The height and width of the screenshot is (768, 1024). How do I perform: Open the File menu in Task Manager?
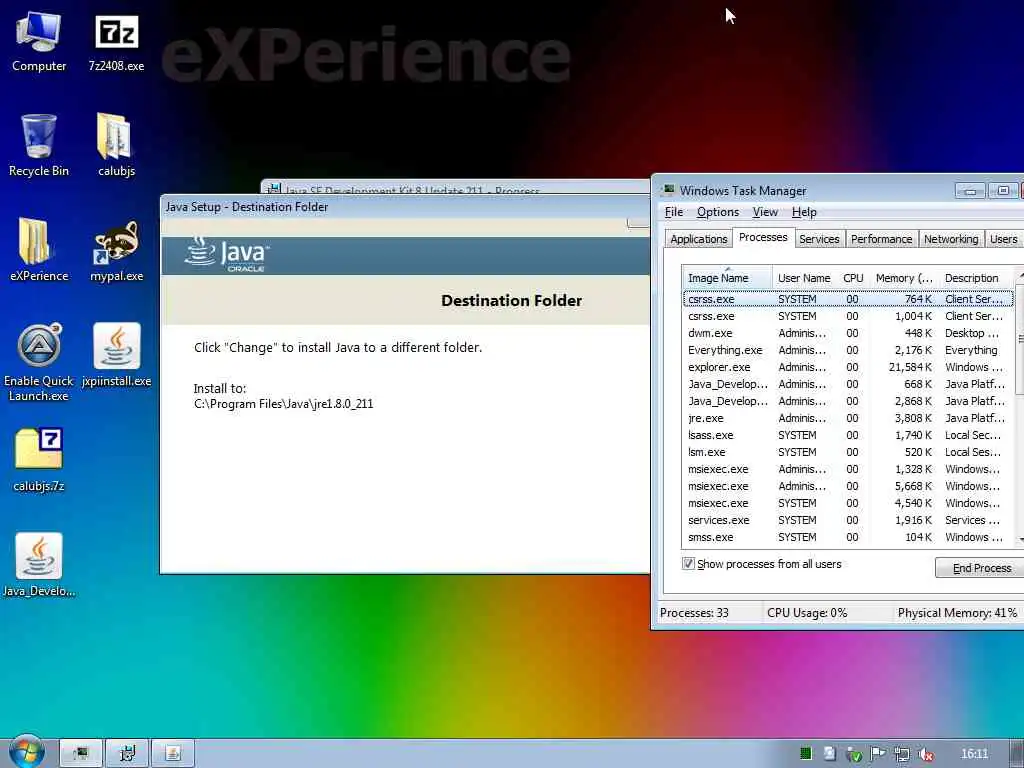674,212
